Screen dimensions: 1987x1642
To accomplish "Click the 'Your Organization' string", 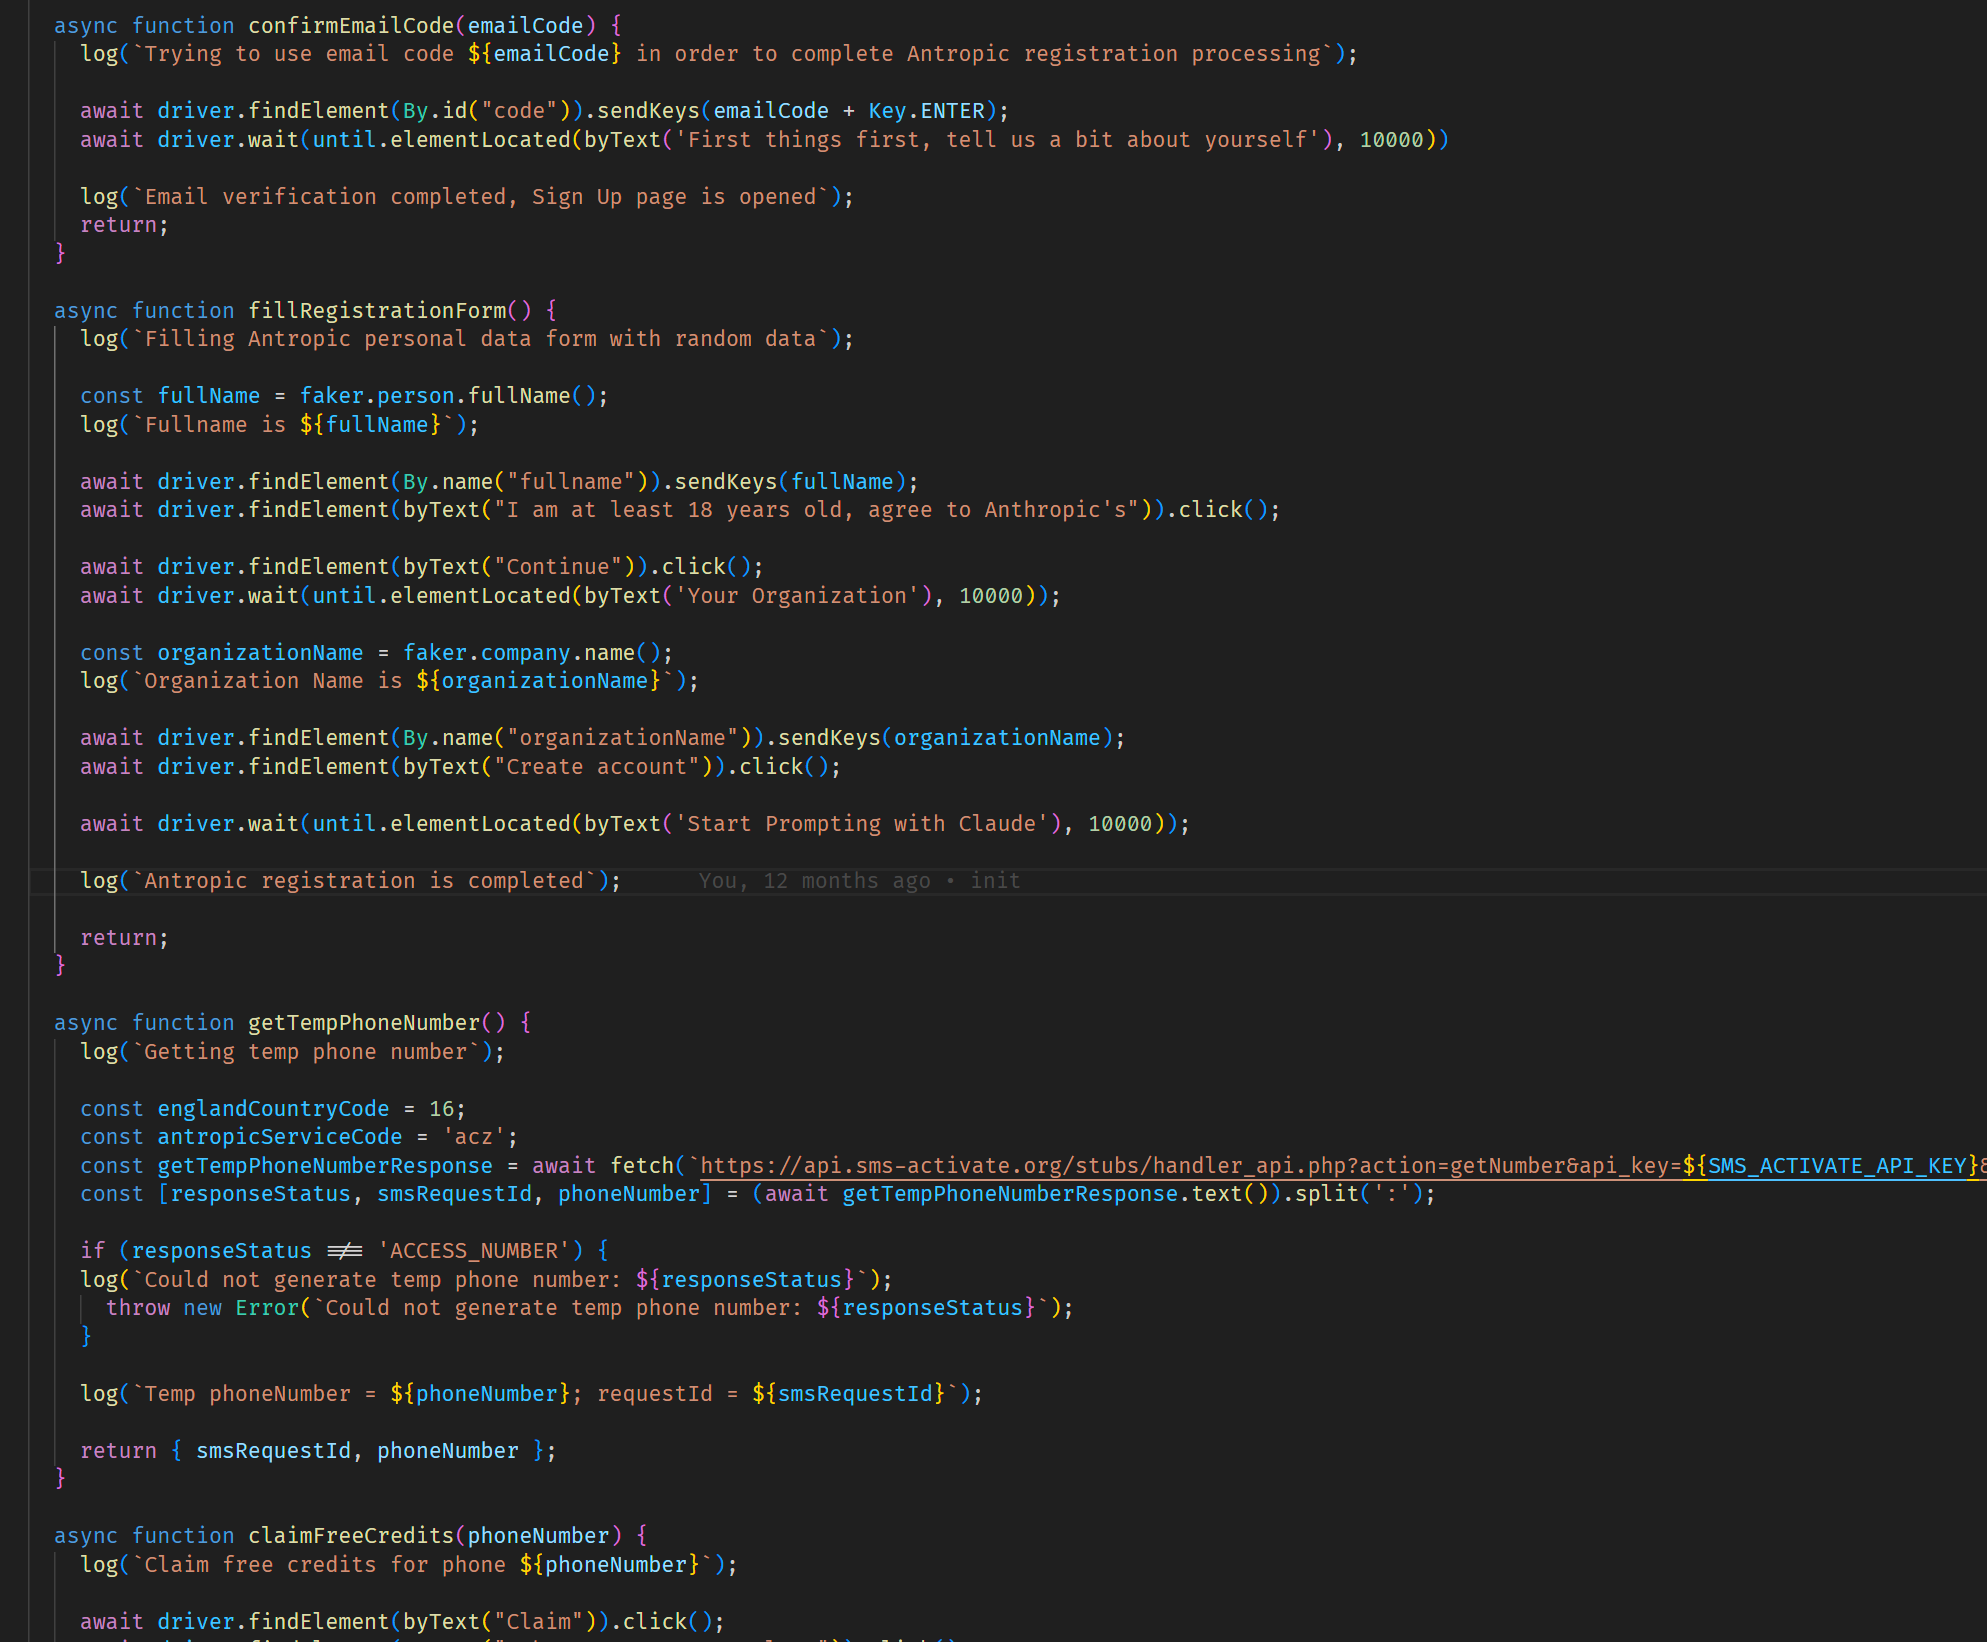I will pos(797,596).
